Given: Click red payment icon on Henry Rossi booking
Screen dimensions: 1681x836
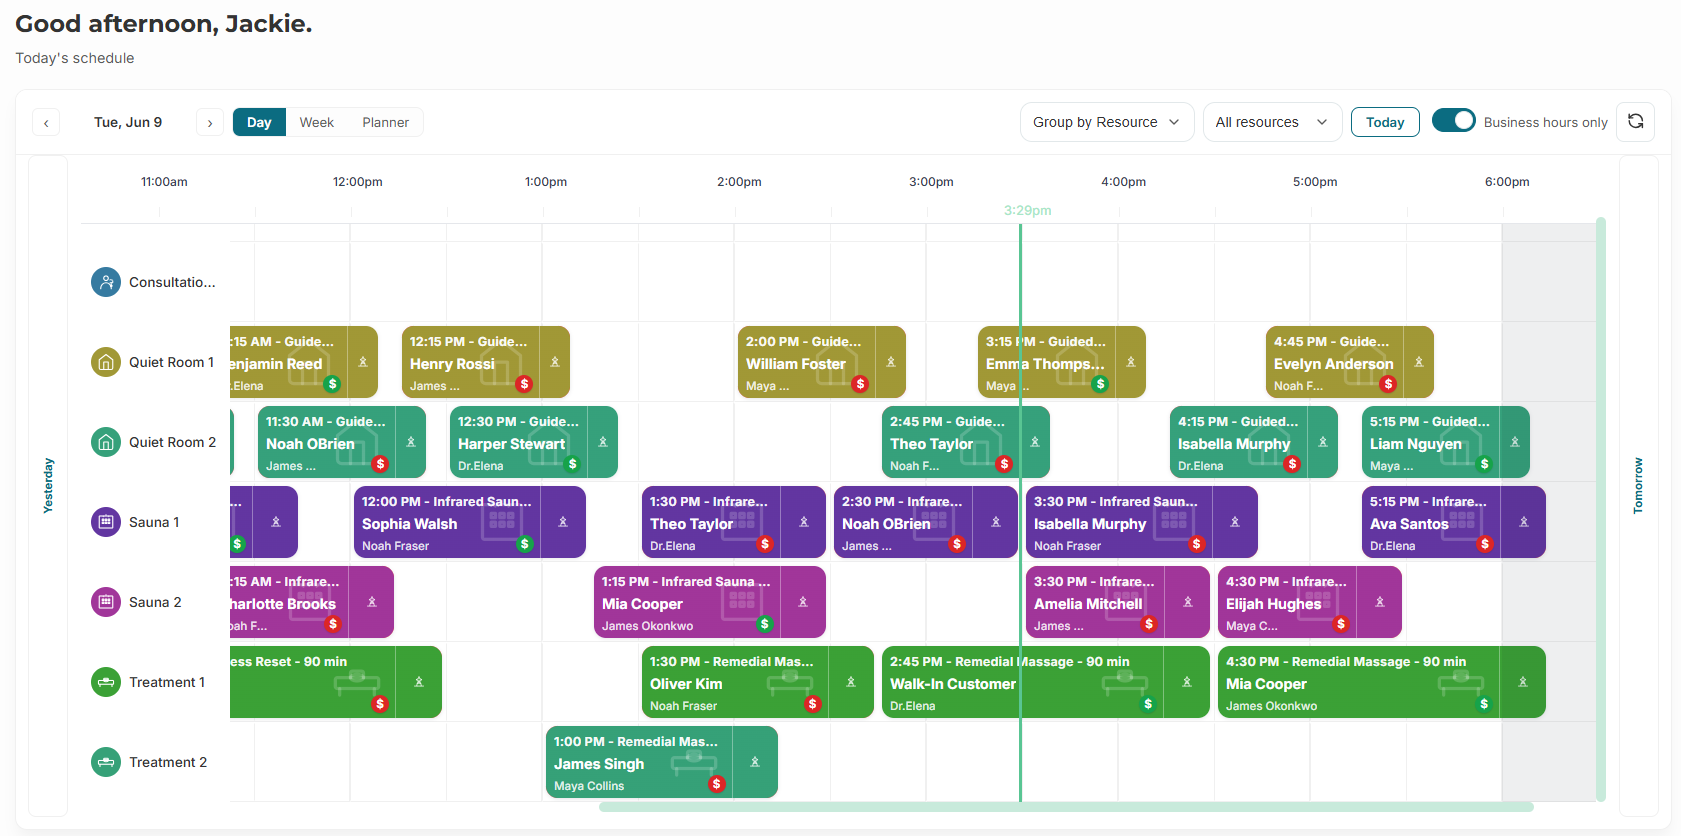Looking at the screenshot, I should click(524, 384).
